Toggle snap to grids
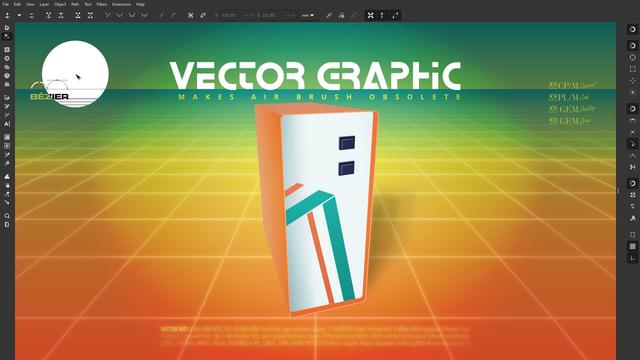The height and width of the screenshot is (360, 640). point(632,247)
